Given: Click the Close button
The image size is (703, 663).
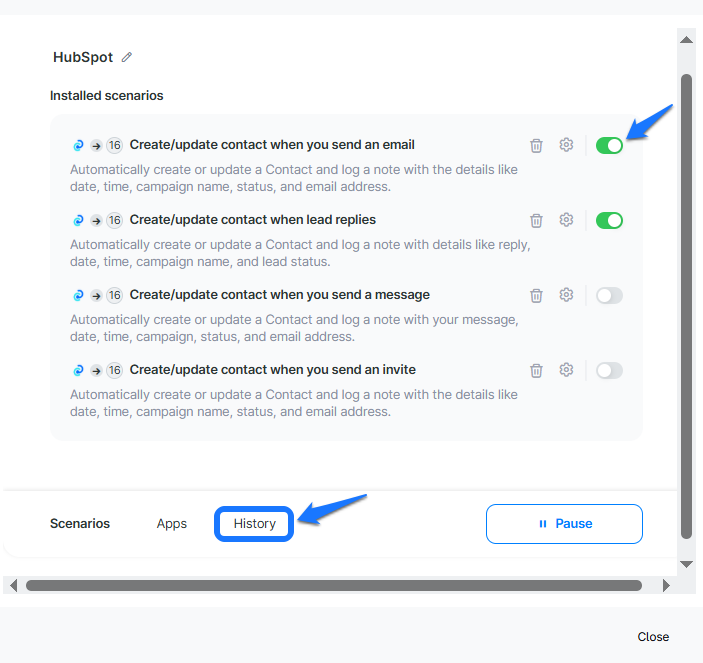Looking at the screenshot, I should pos(653,637).
